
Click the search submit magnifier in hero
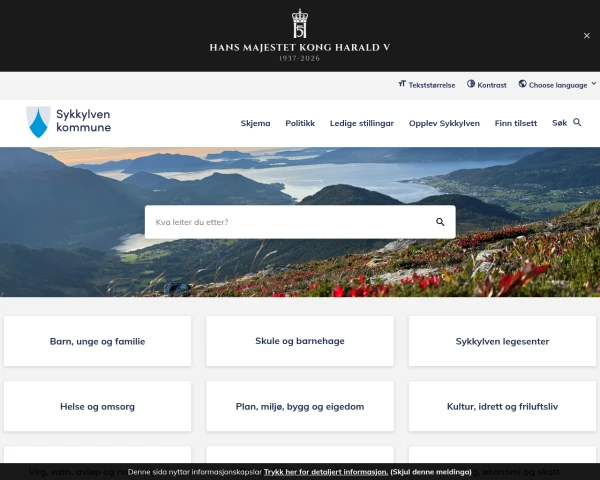(440, 222)
